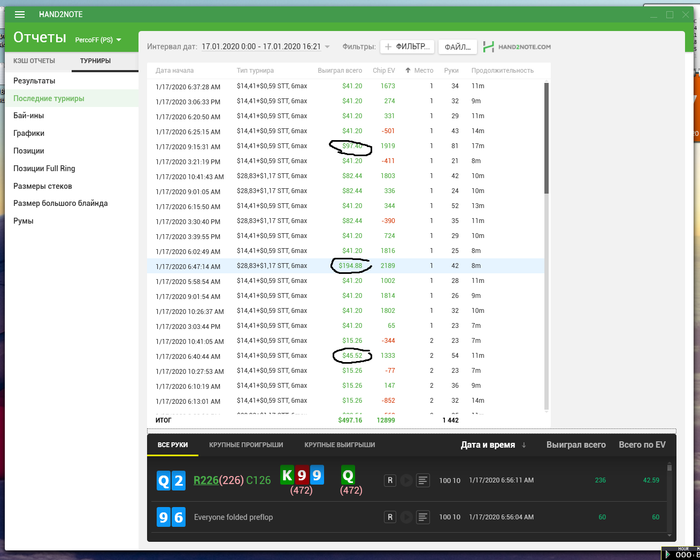
Task: Select Графики in the left sidebar
Action: 29,133
